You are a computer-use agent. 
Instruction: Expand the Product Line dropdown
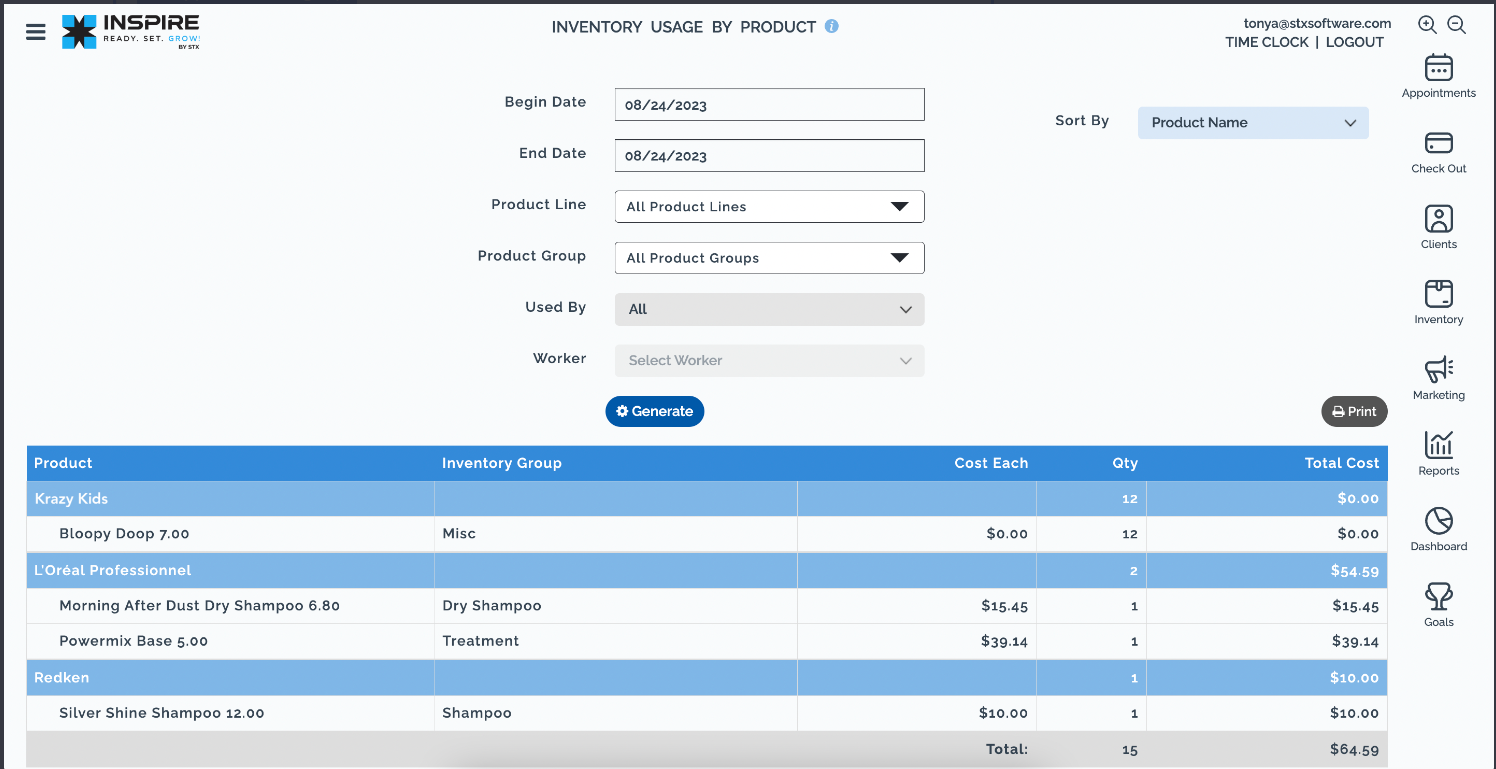click(769, 207)
